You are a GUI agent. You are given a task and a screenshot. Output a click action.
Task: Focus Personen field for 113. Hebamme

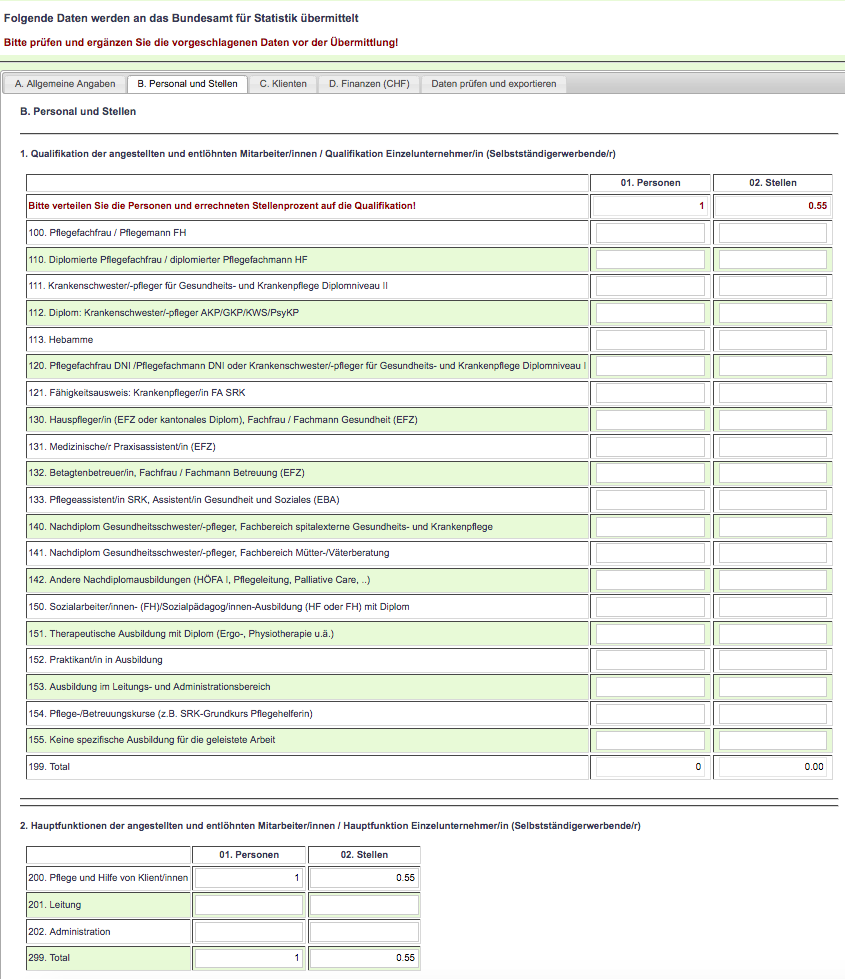coord(650,340)
